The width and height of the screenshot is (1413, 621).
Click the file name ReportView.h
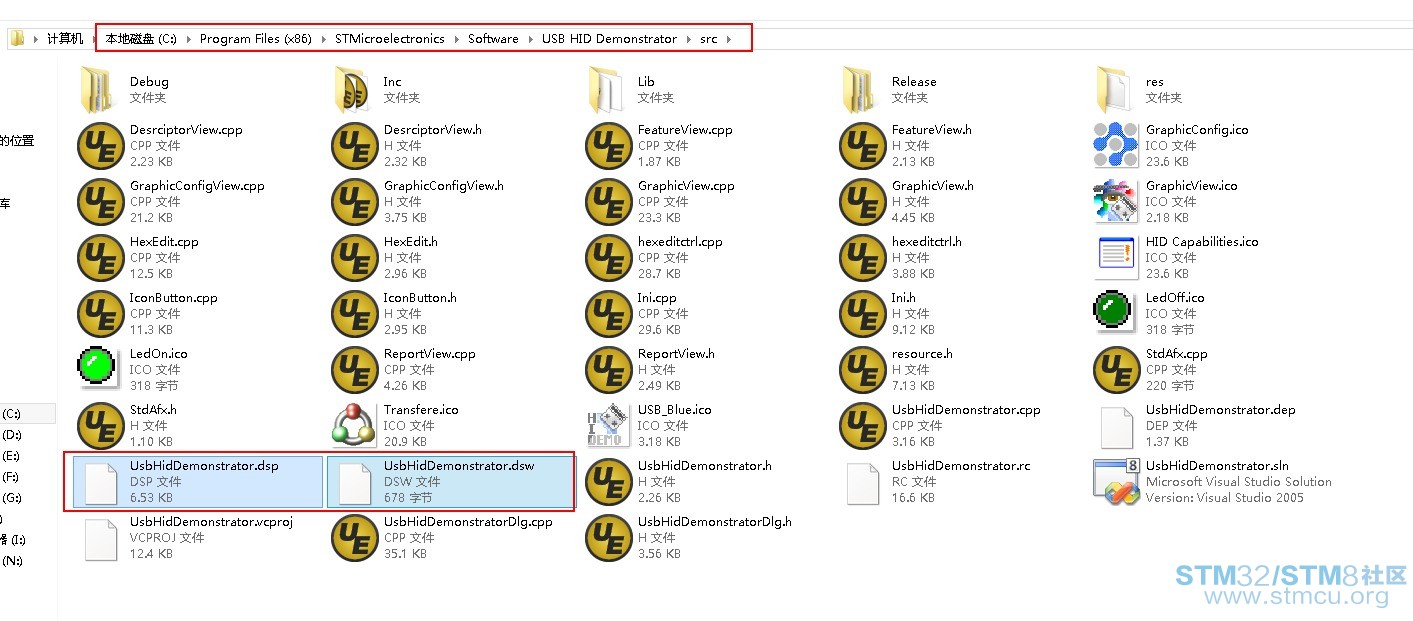(x=676, y=354)
